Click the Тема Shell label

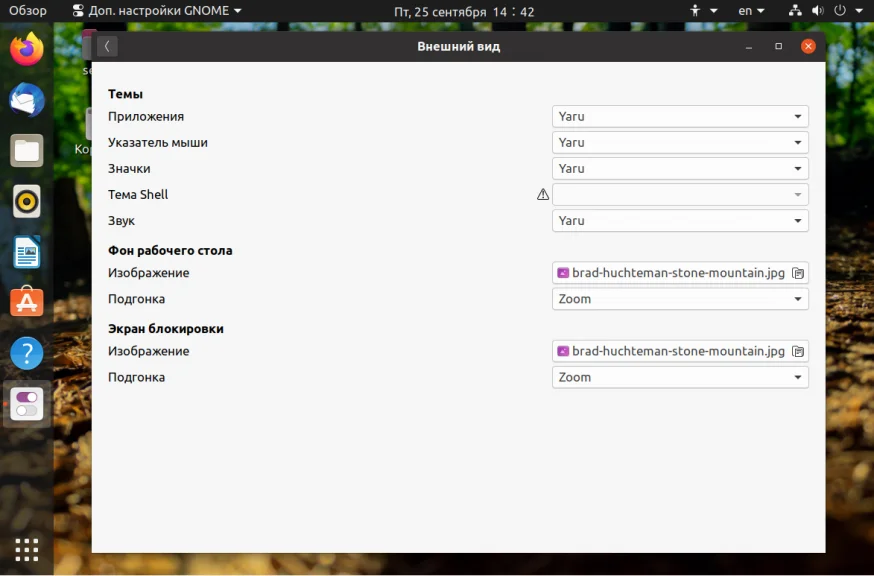(138, 195)
